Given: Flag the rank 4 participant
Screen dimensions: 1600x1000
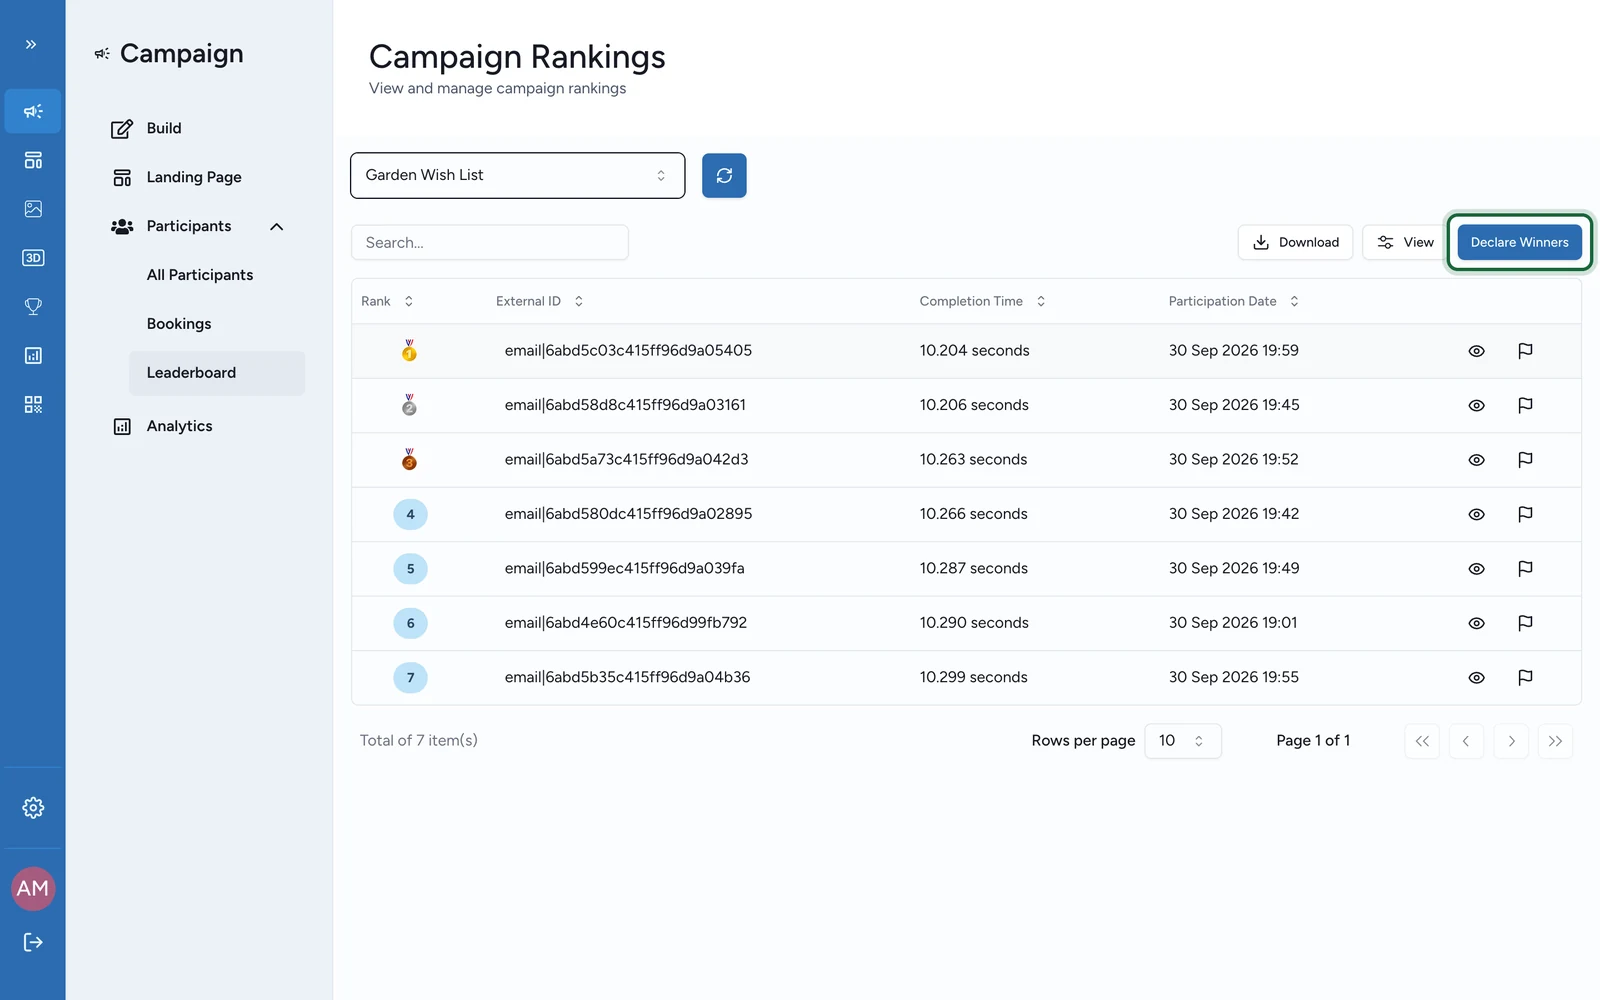Looking at the screenshot, I should (x=1525, y=514).
